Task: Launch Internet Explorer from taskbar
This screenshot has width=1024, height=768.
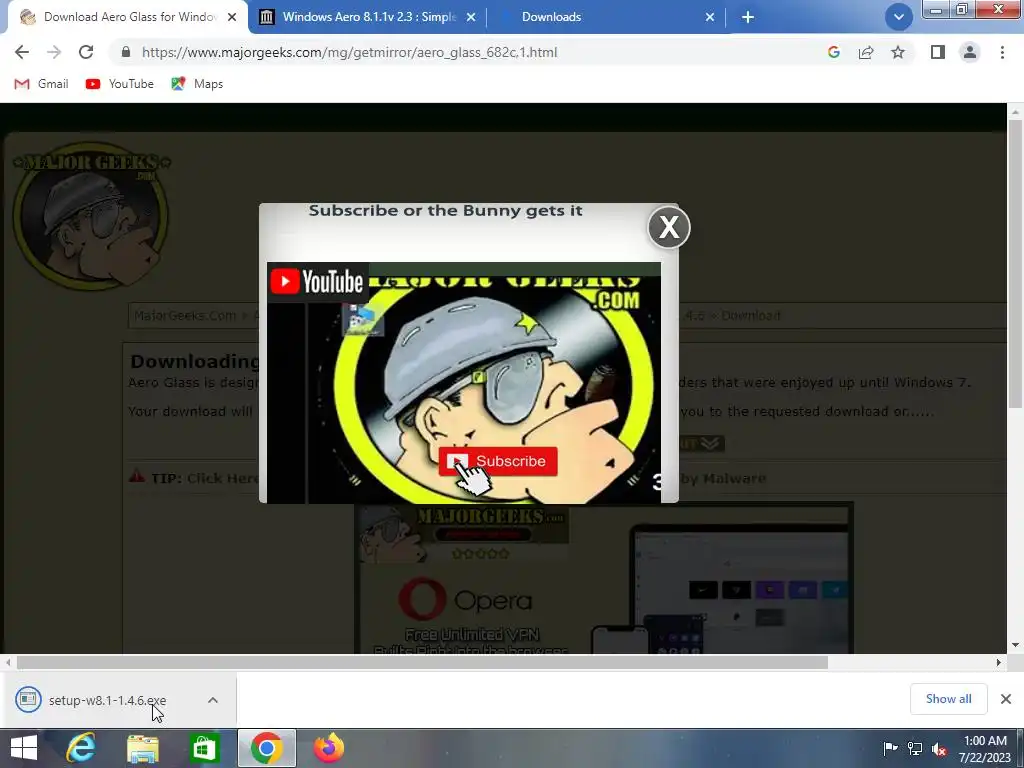Action: click(81, 748)
